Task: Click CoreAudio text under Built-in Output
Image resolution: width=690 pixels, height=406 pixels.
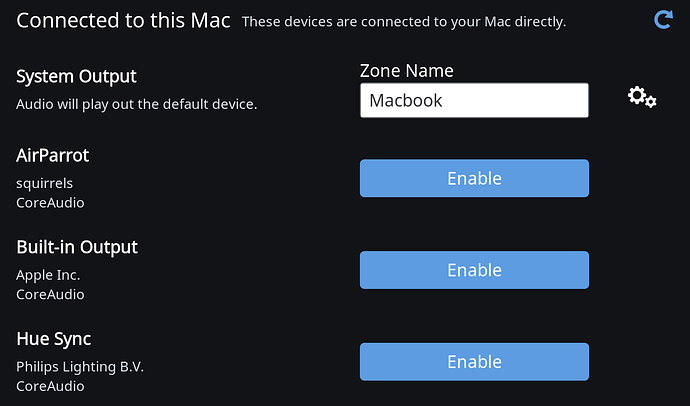Action: click(x=50, y=294)
